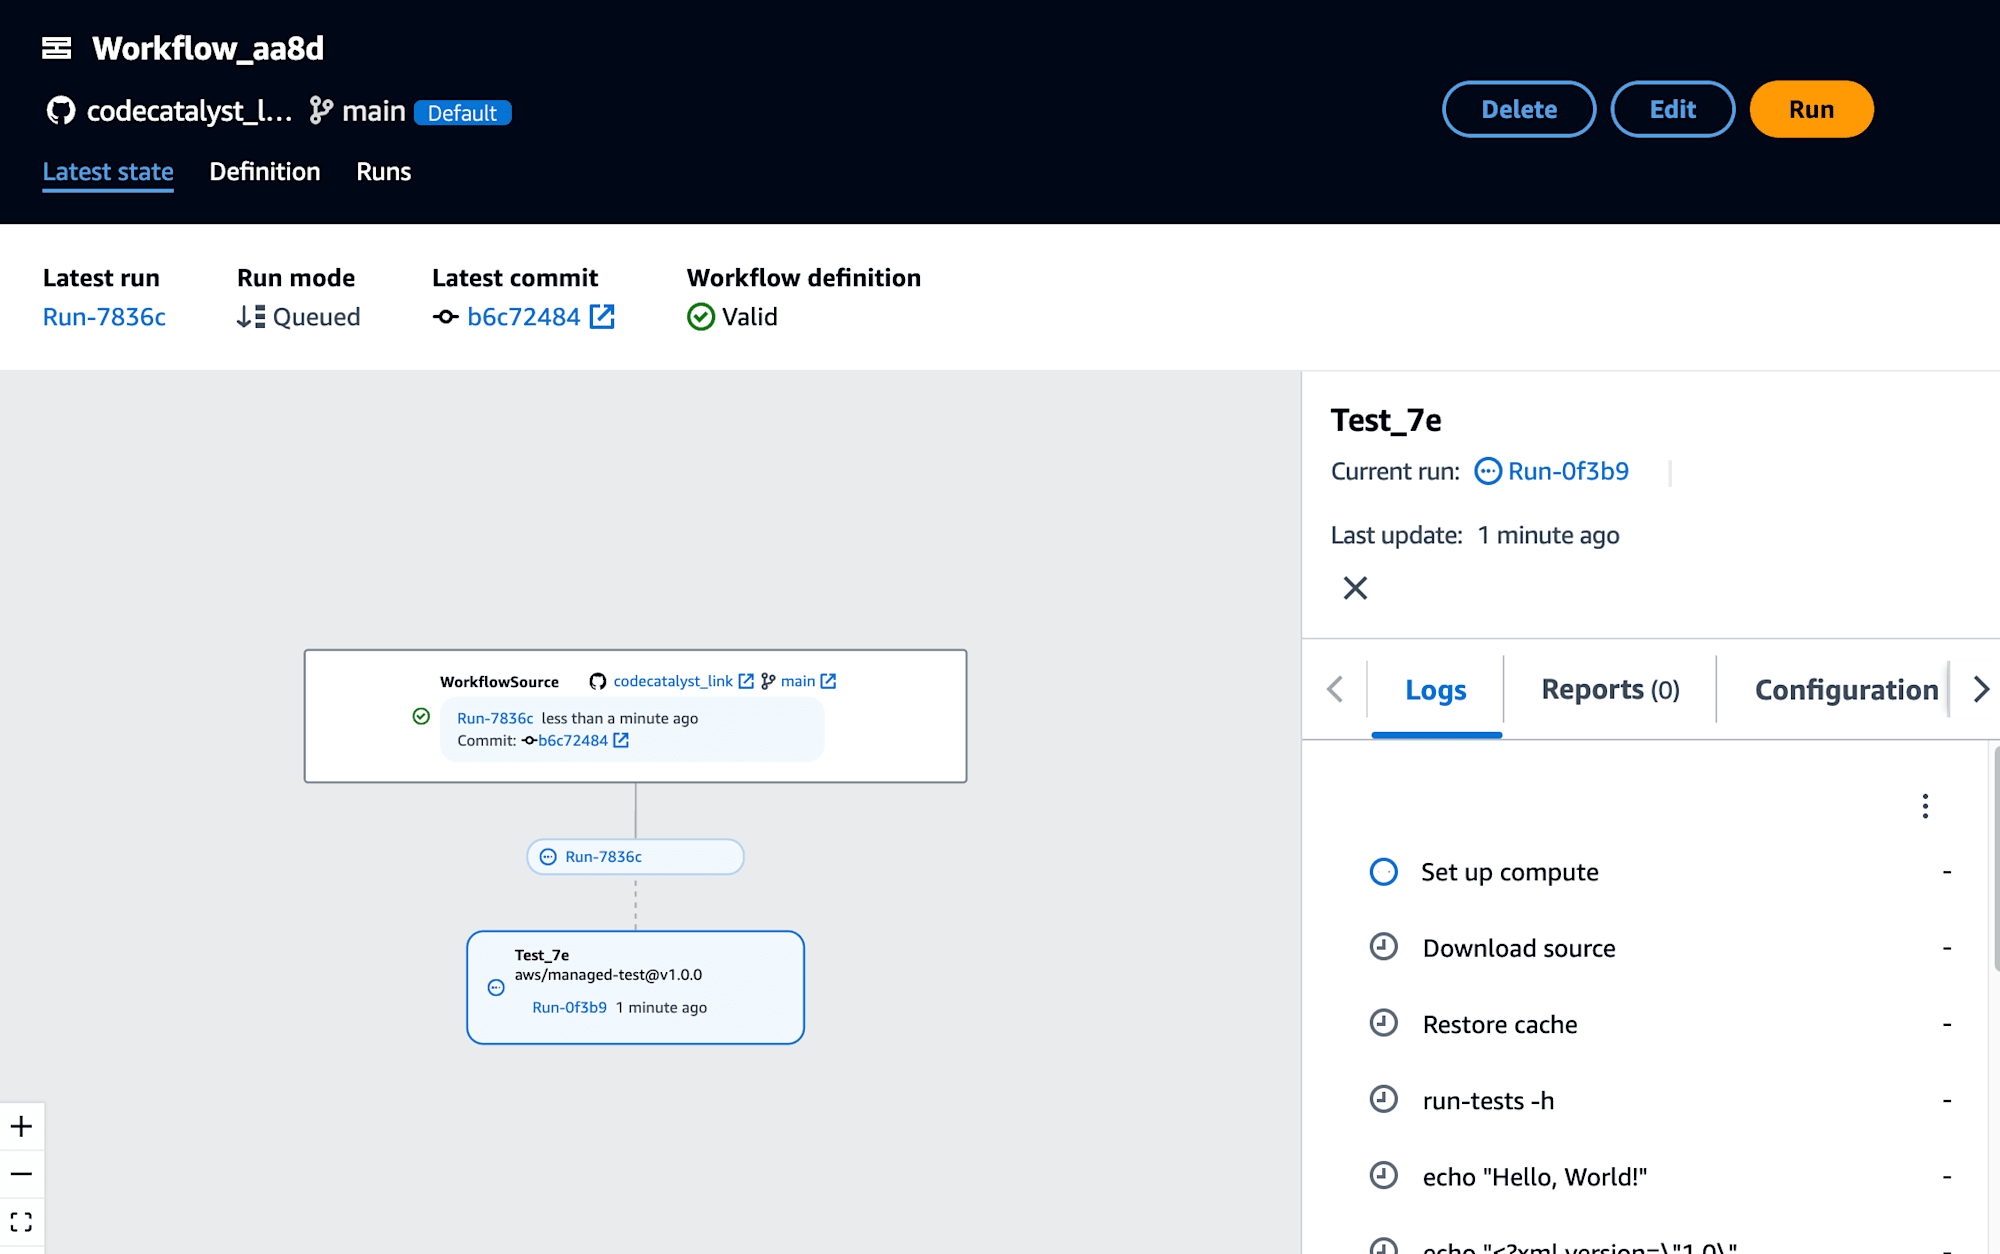This screenshot has height=1254, width=2000.
Task: Click 'aws/managed-test@v1.0.0' text on node
Action: 608,975
